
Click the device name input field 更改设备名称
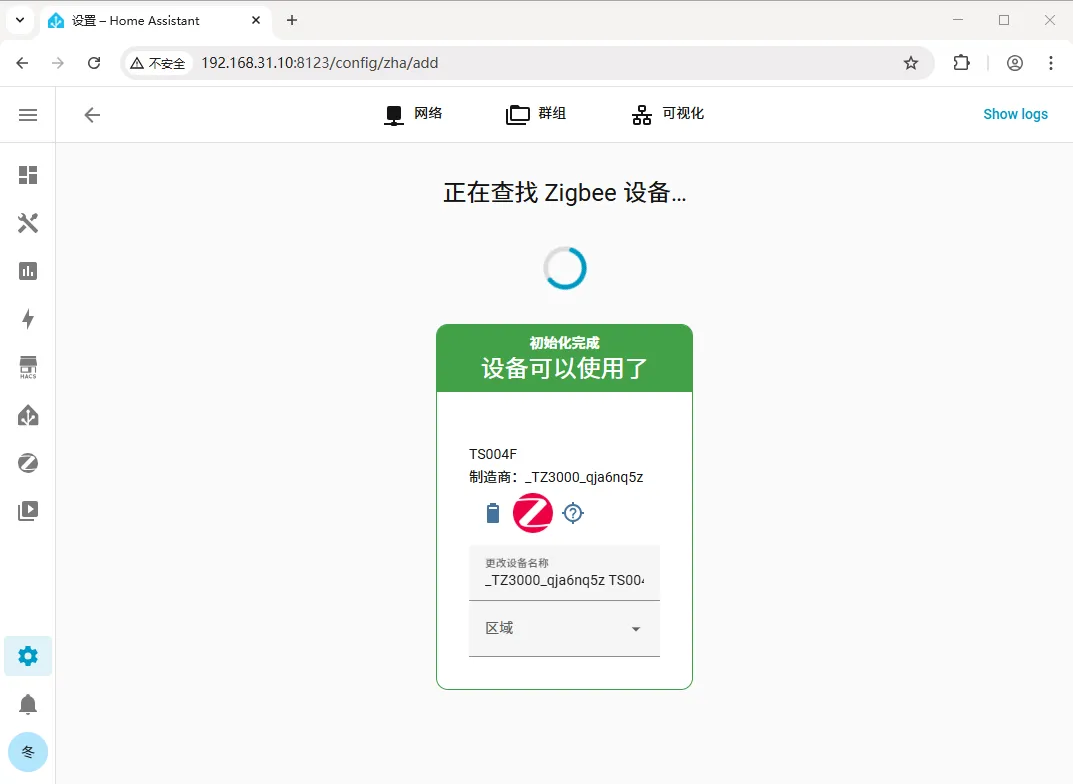tap(565, 573)
